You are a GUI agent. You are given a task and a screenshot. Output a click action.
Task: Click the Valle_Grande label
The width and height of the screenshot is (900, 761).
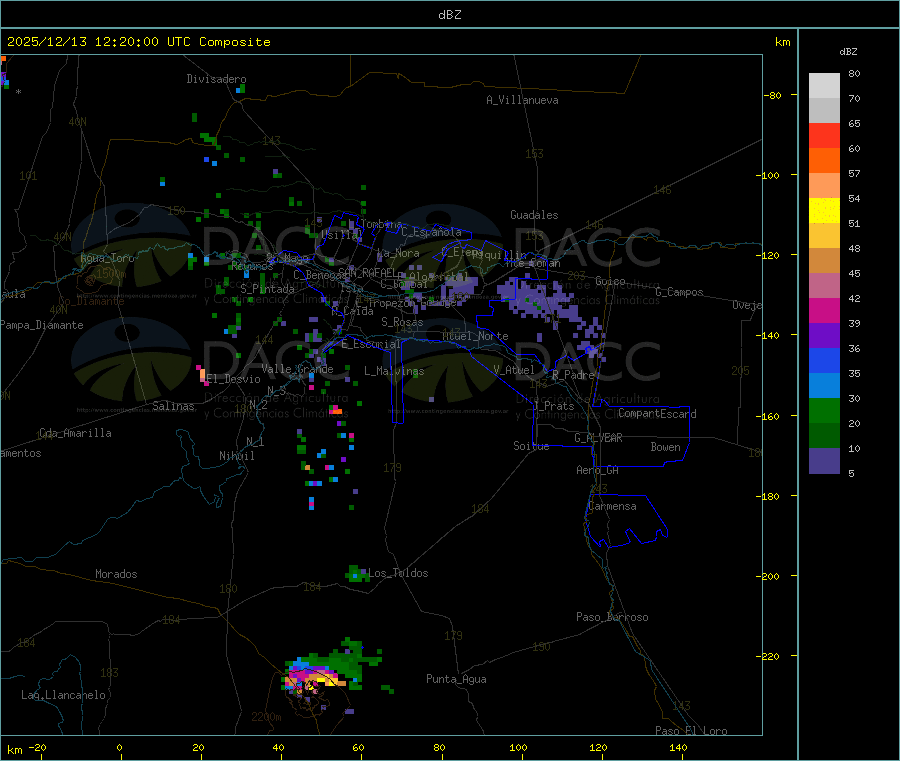[297, 368]
